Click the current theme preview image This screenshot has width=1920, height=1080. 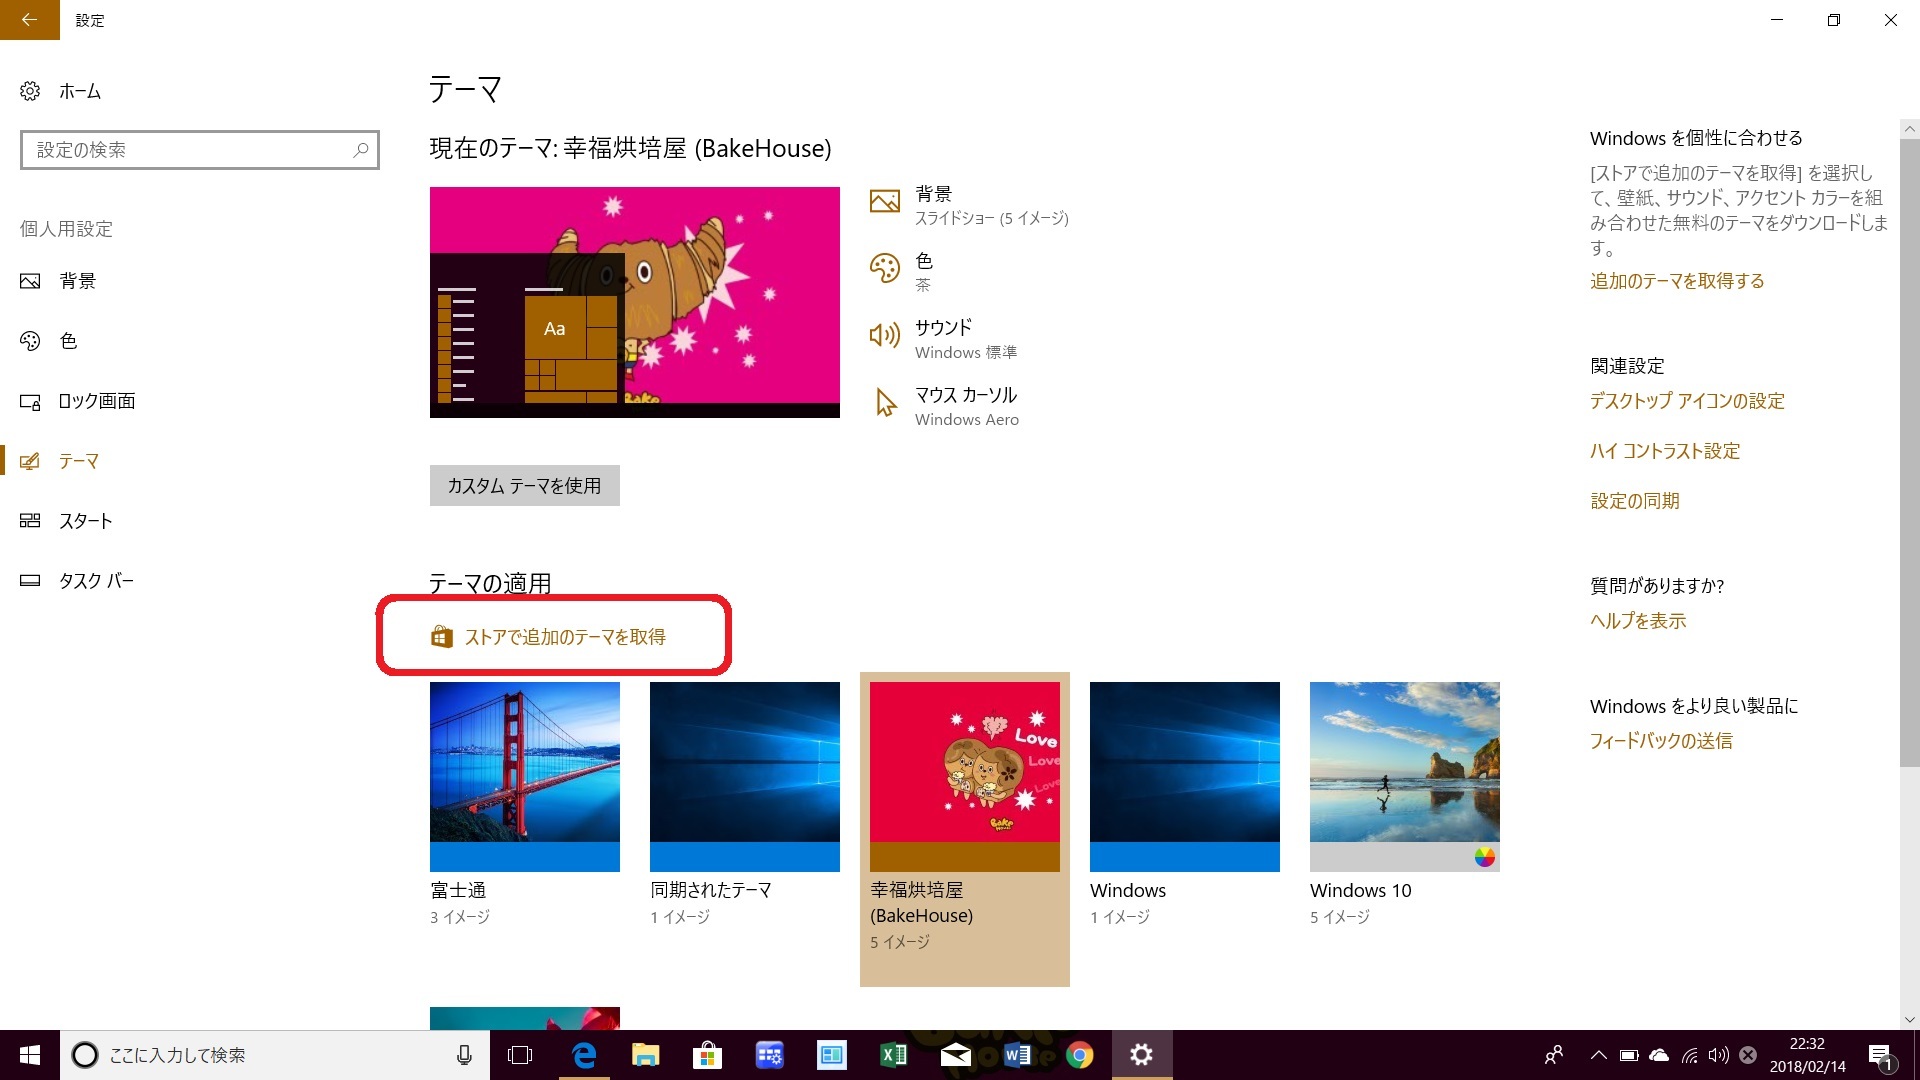point(635,302)
